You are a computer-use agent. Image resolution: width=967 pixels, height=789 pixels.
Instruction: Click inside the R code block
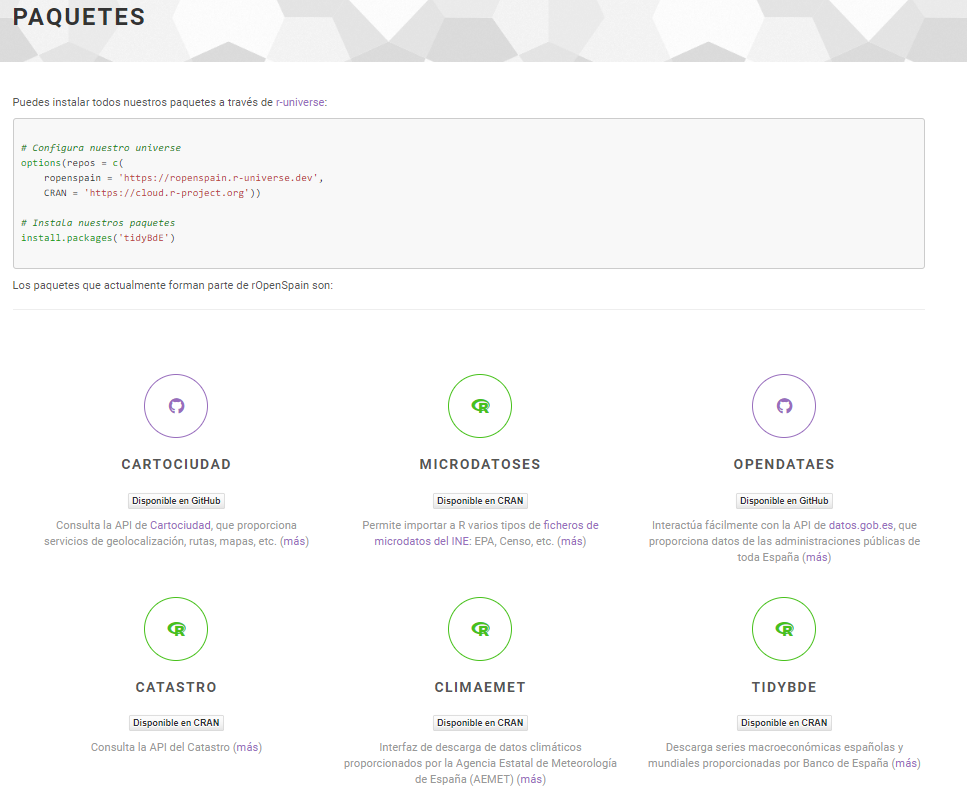pos(468,193)
